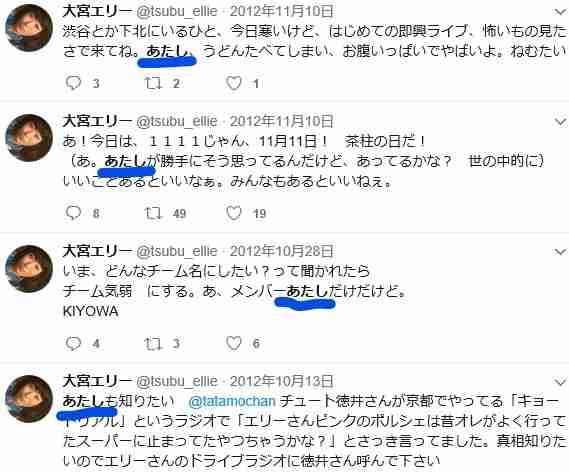Open the 2012年10月28日 timestamp link
Viewport: 569px width, 472px height.
pos(282,251)
